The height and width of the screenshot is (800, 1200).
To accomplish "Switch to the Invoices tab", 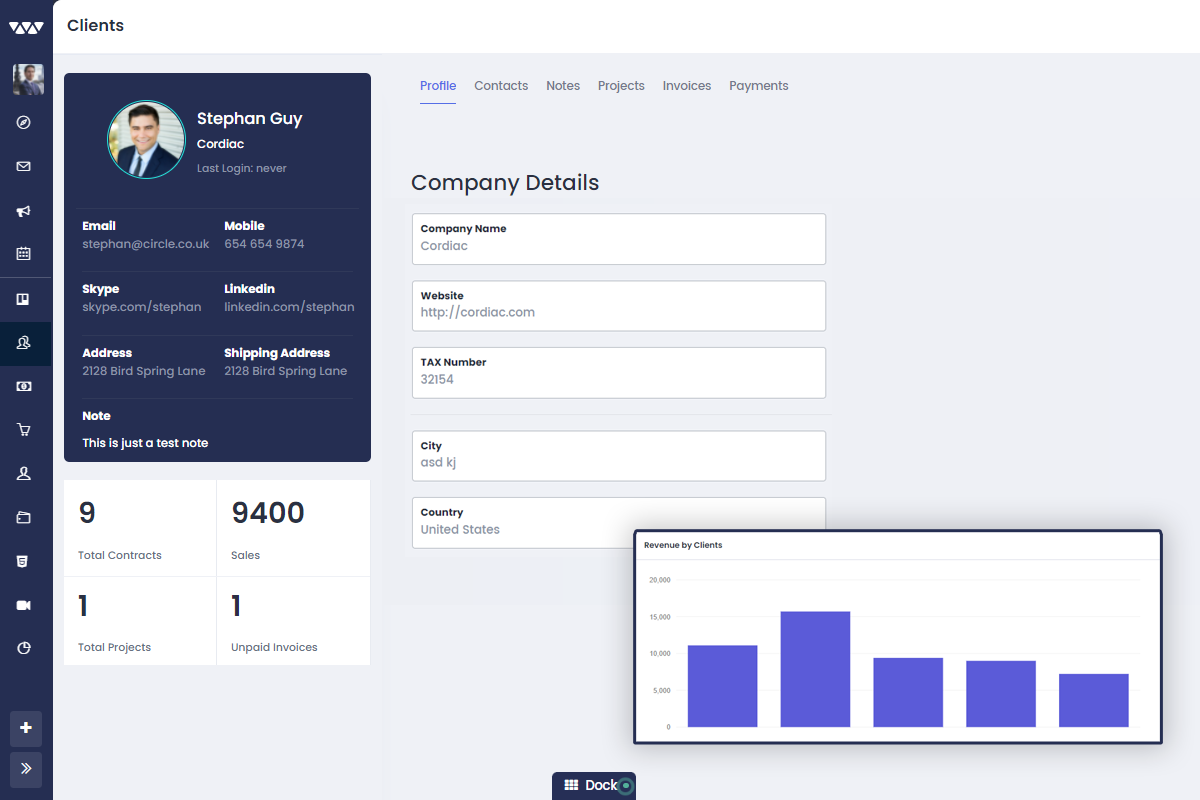I will pos(686,85).
